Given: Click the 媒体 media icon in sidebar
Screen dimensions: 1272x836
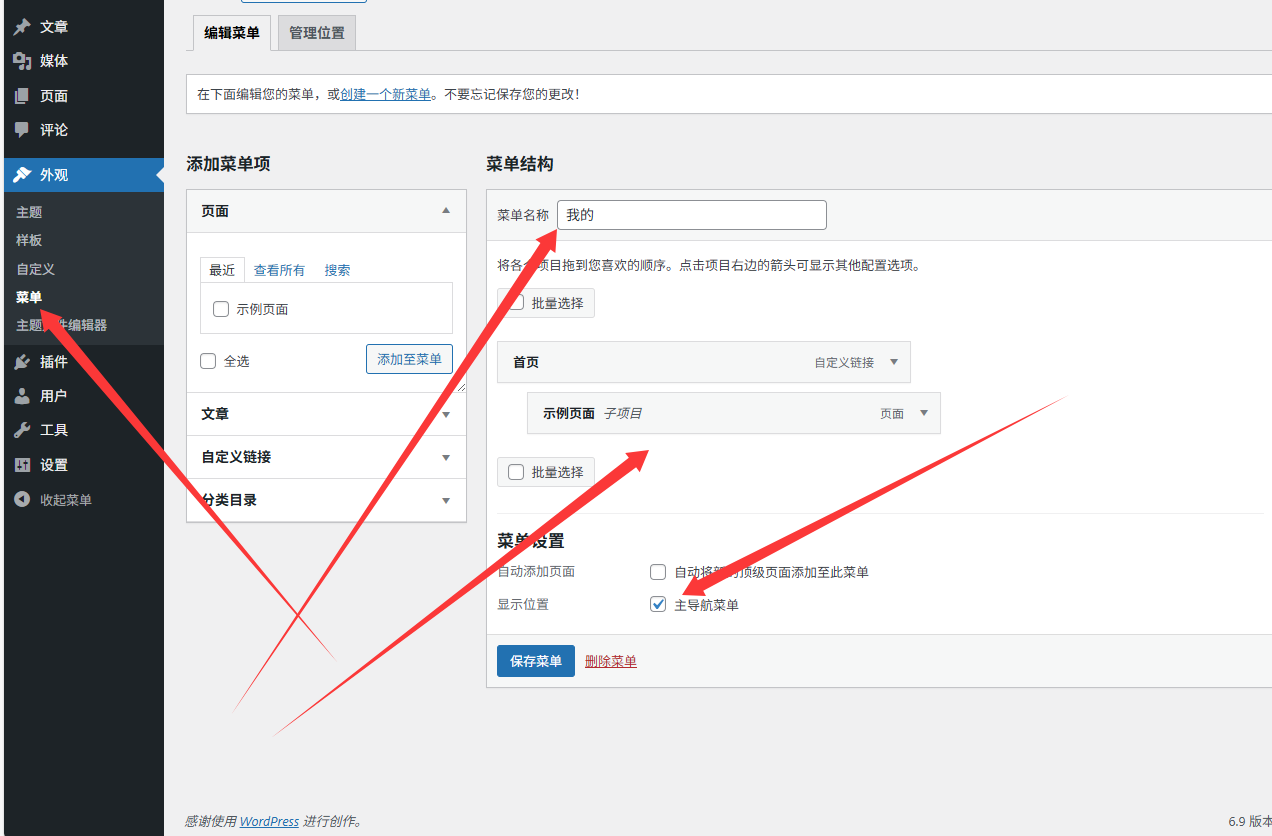Looking at the screenshot, I should coord(22,61).
